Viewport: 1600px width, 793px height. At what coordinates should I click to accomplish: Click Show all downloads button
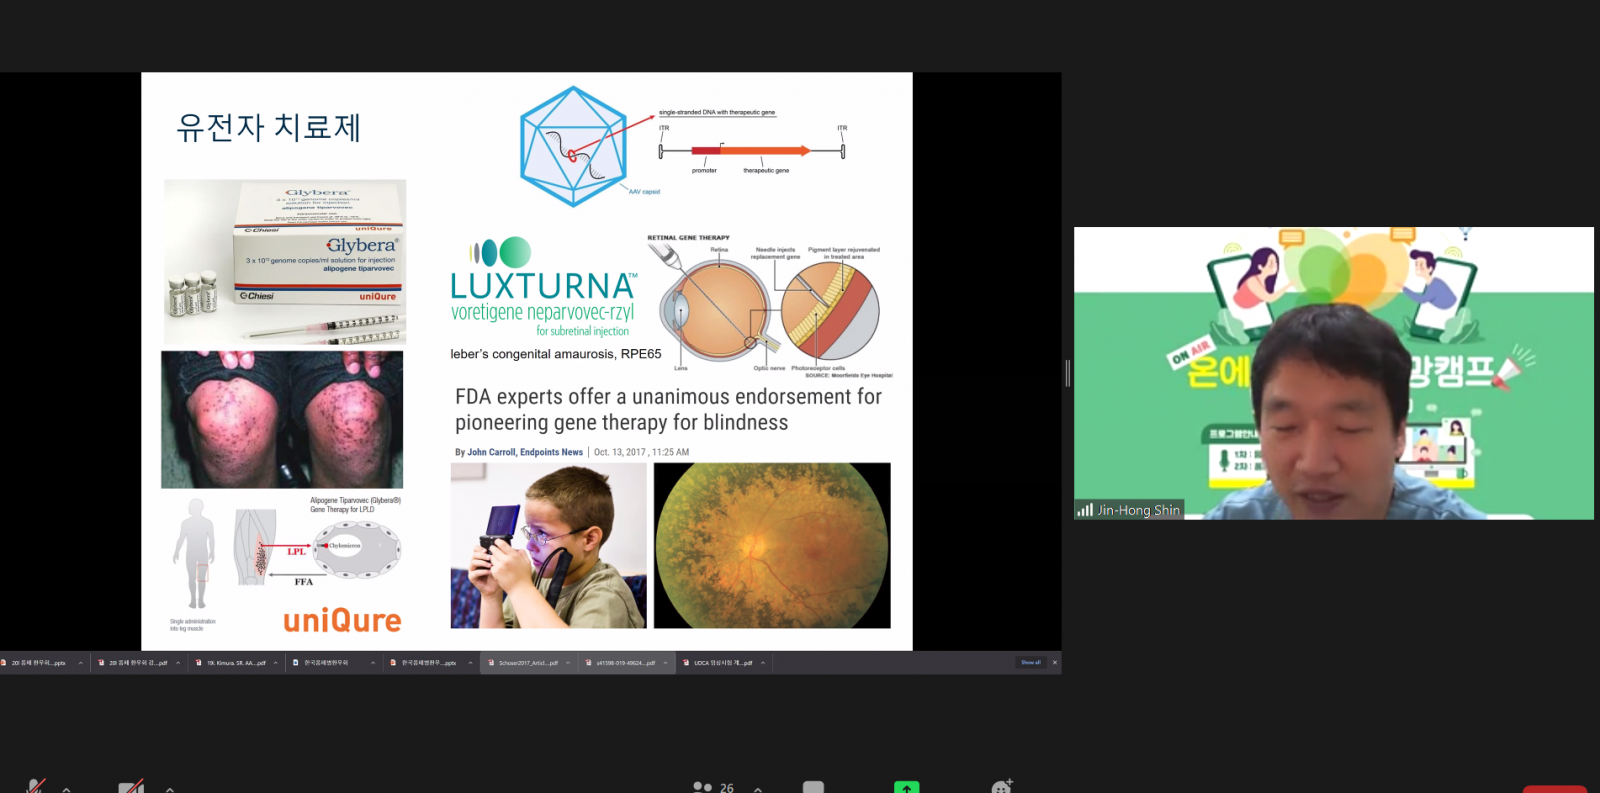point(1030,662)
